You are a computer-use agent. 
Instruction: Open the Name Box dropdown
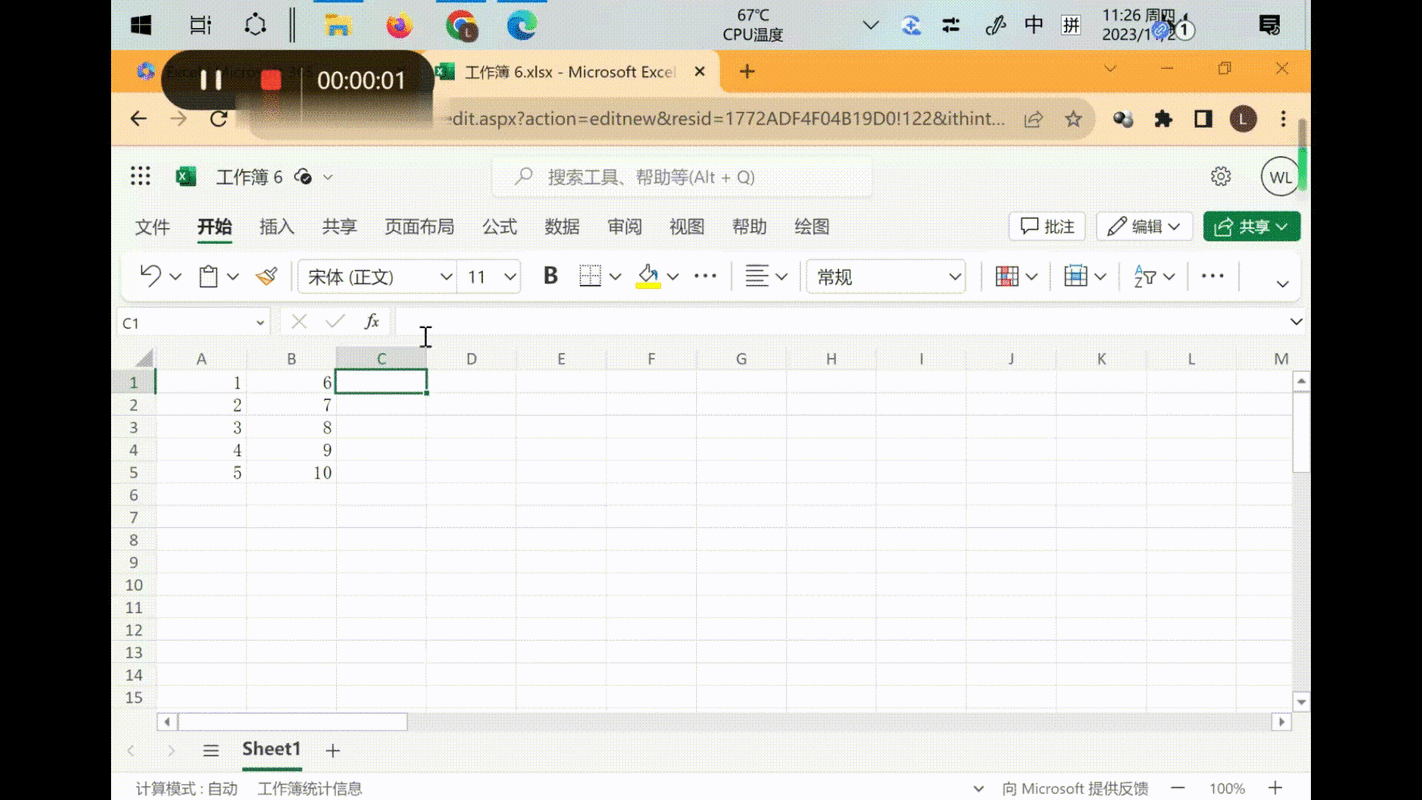260,323
